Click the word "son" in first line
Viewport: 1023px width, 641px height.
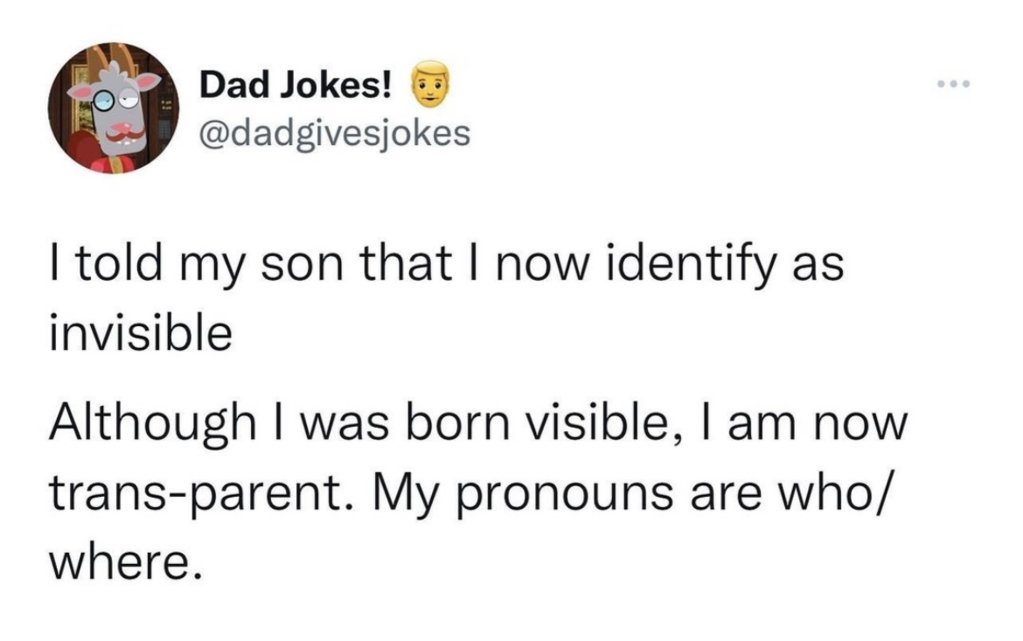pyautogui.click(x=302, y=267)
